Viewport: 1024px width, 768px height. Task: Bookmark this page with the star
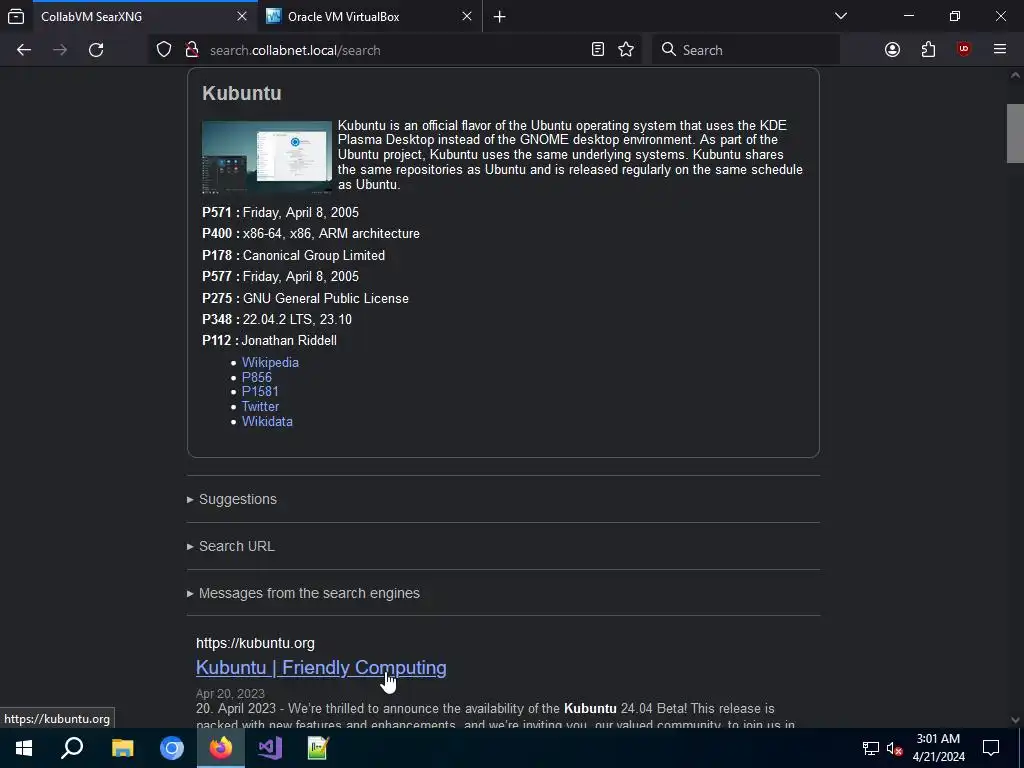click(x=626, y=50)
